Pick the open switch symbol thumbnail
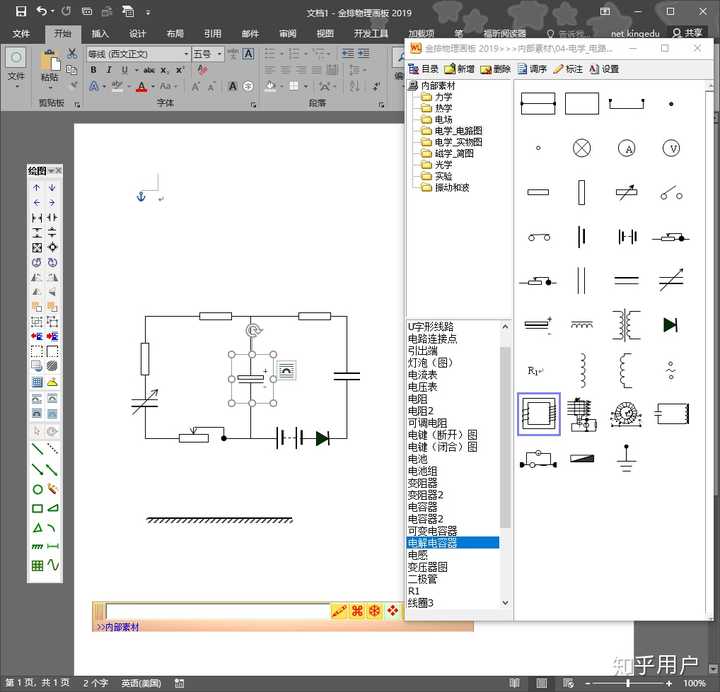The height and width of the screenshot is (692, 720). coord(671,192)
